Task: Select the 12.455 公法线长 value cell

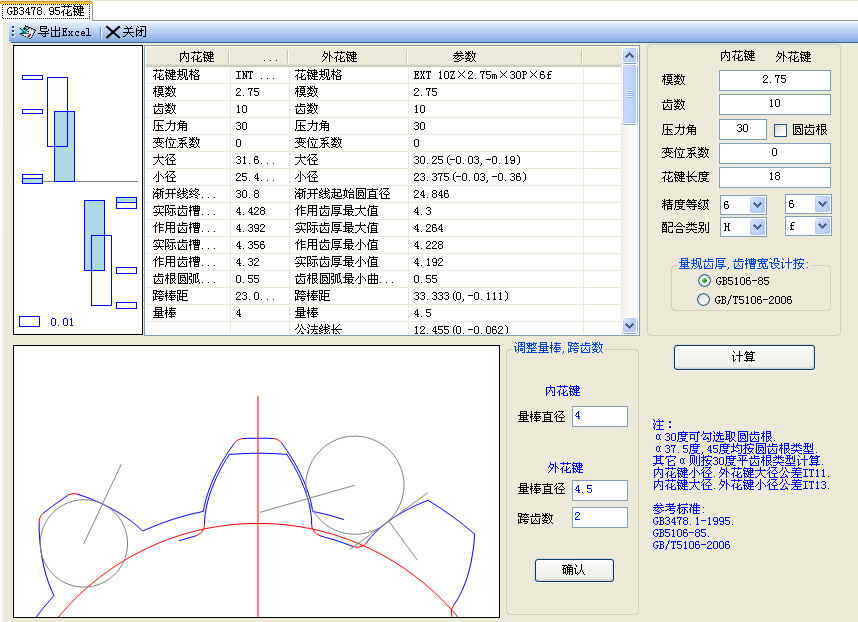Action: (495, 329)
